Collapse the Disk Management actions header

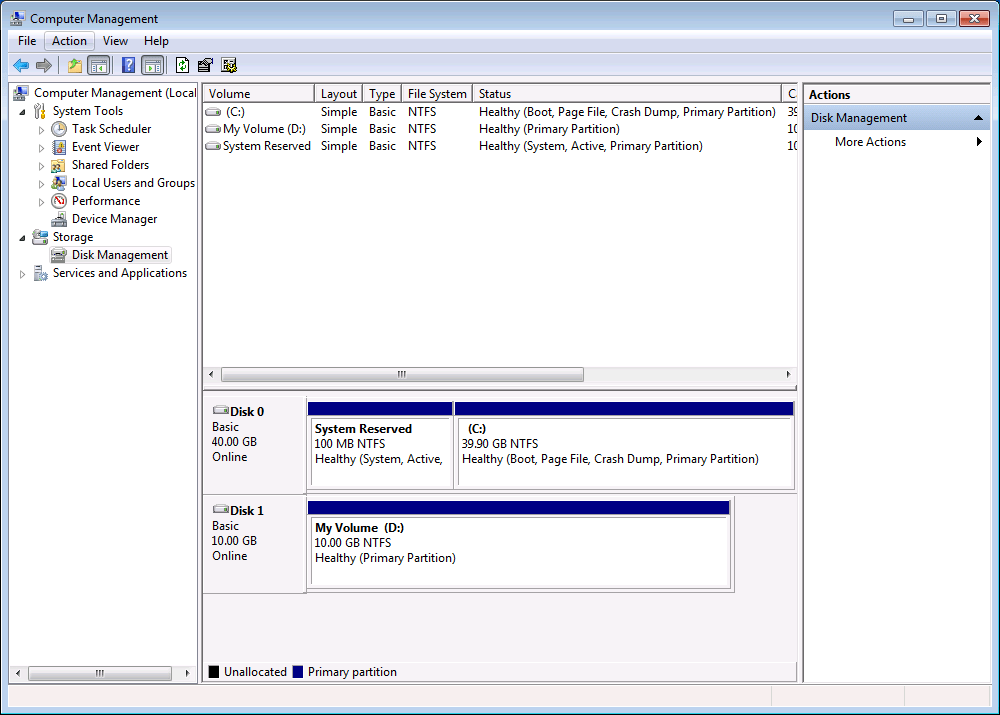tap(978, 118)
